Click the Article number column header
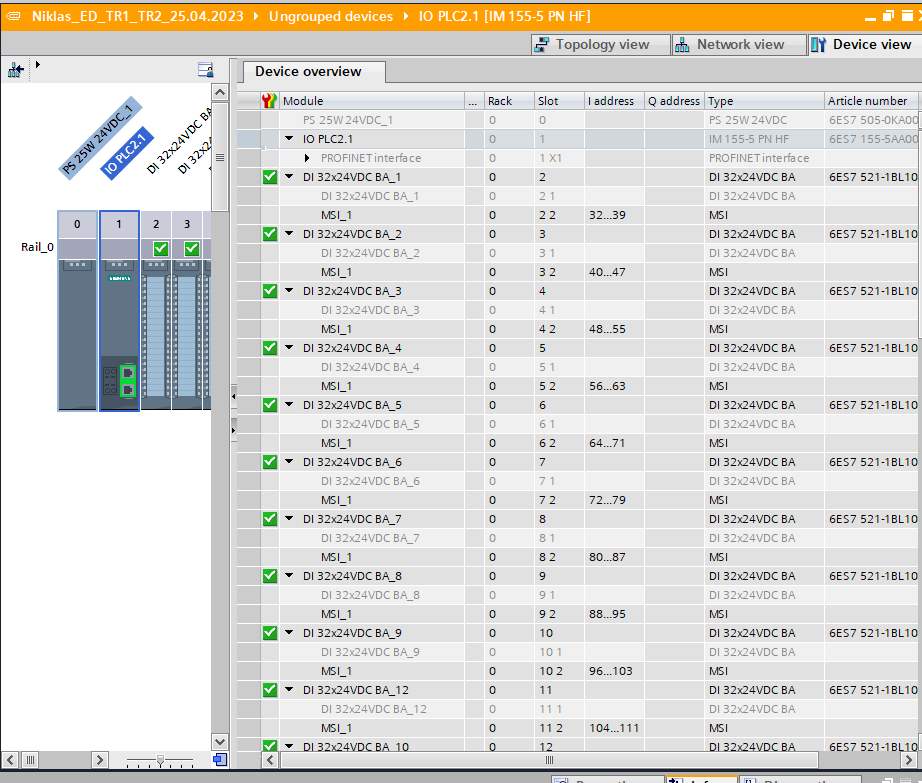922x783 pixels. (871, 101)
